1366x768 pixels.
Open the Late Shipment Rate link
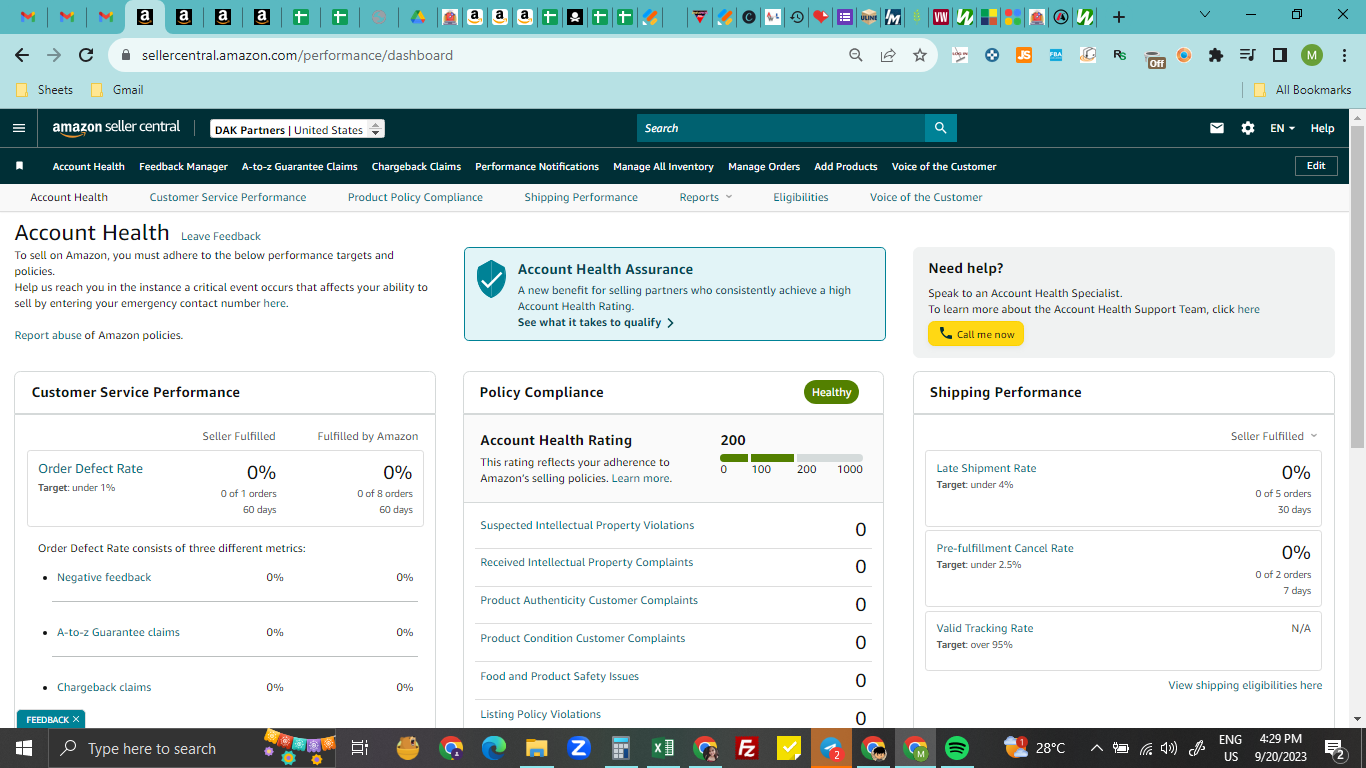tap(986, 468)
